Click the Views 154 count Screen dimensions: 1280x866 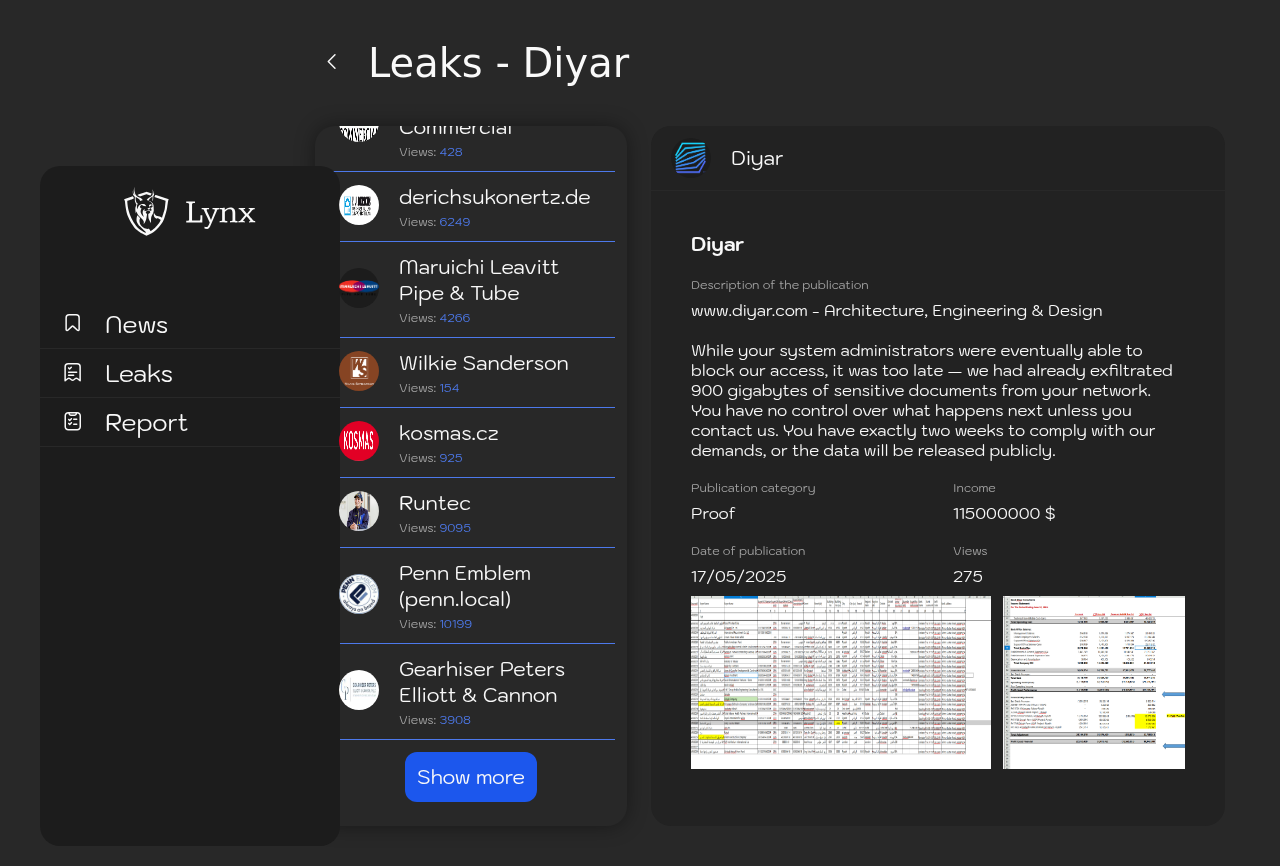coord(449,388)
